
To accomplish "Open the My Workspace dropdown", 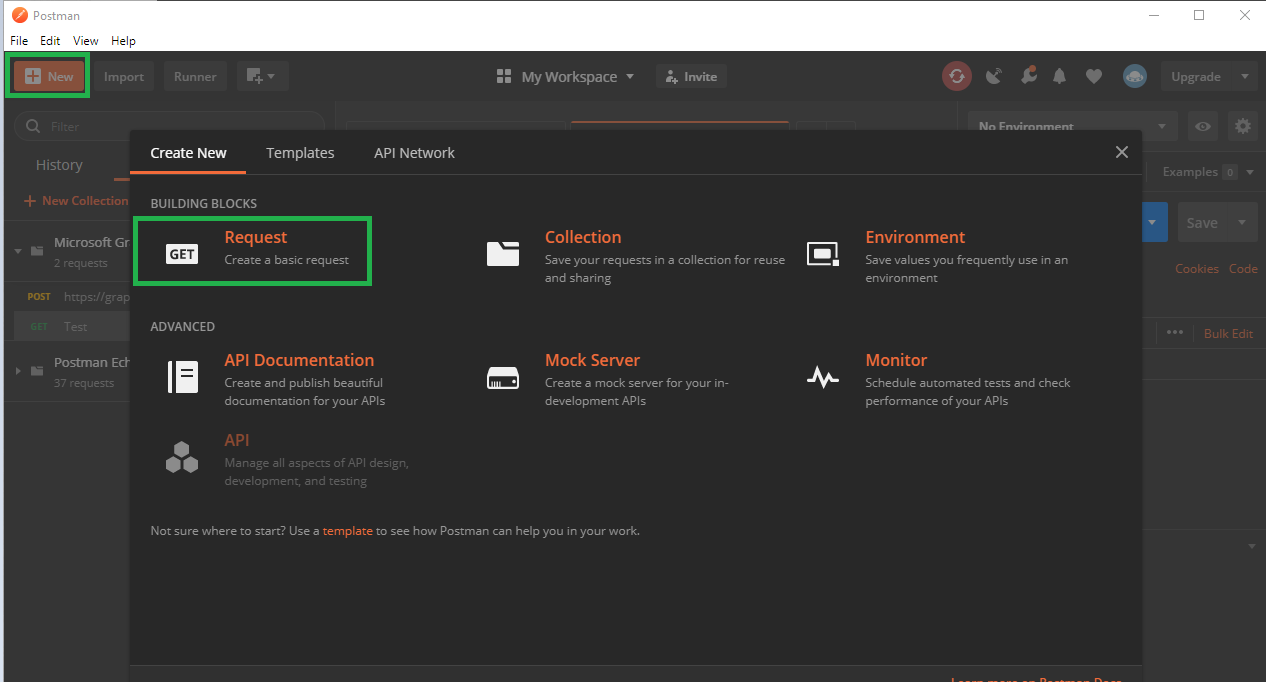I will (565, 77).
